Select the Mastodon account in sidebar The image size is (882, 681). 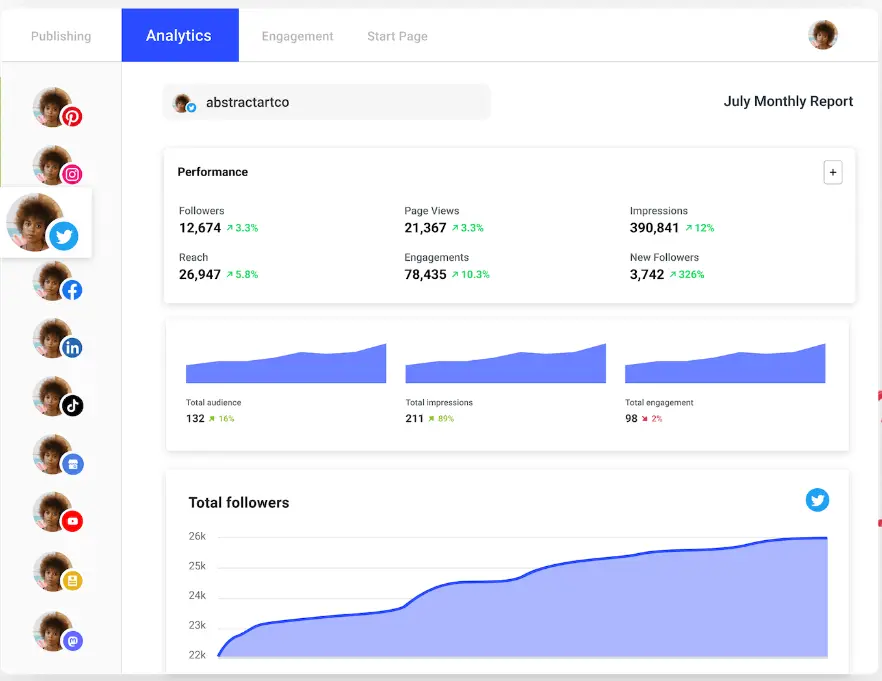(56, 632)
